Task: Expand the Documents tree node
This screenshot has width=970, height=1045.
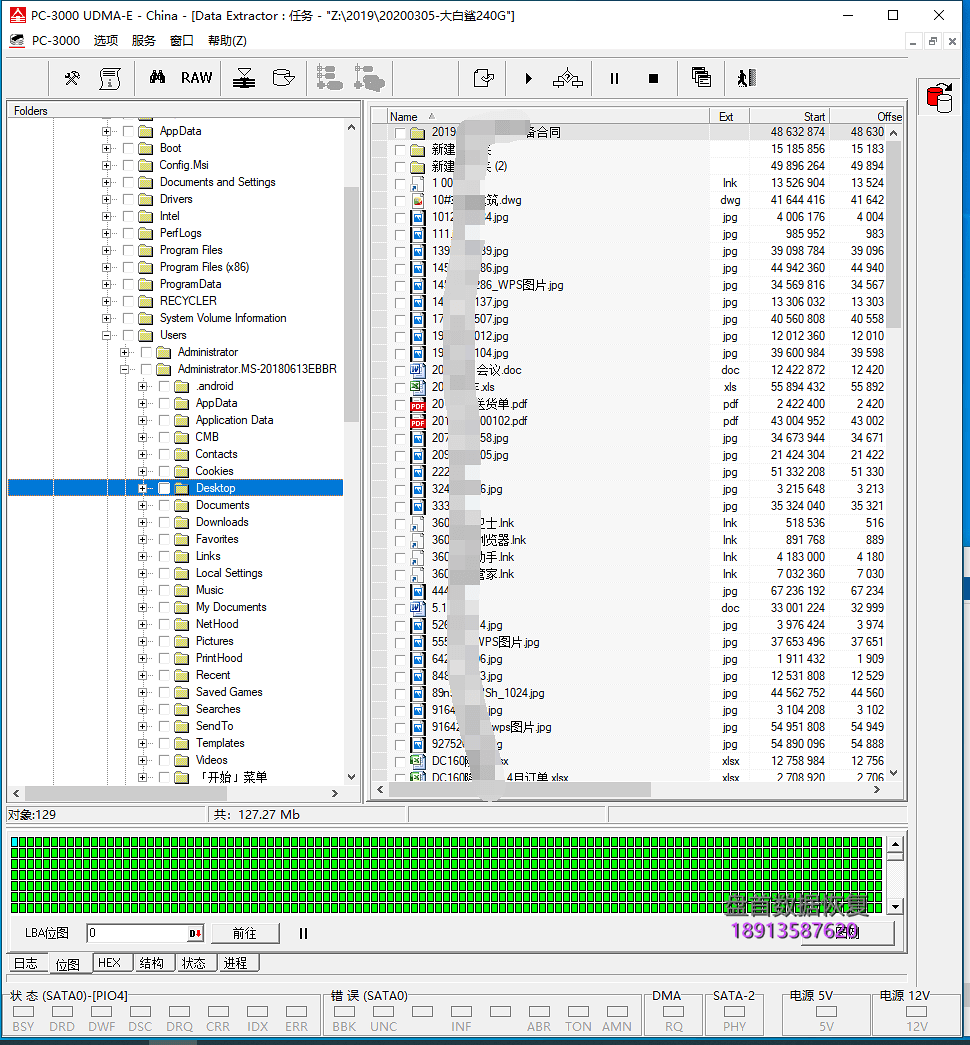Action: coord(142,505)
